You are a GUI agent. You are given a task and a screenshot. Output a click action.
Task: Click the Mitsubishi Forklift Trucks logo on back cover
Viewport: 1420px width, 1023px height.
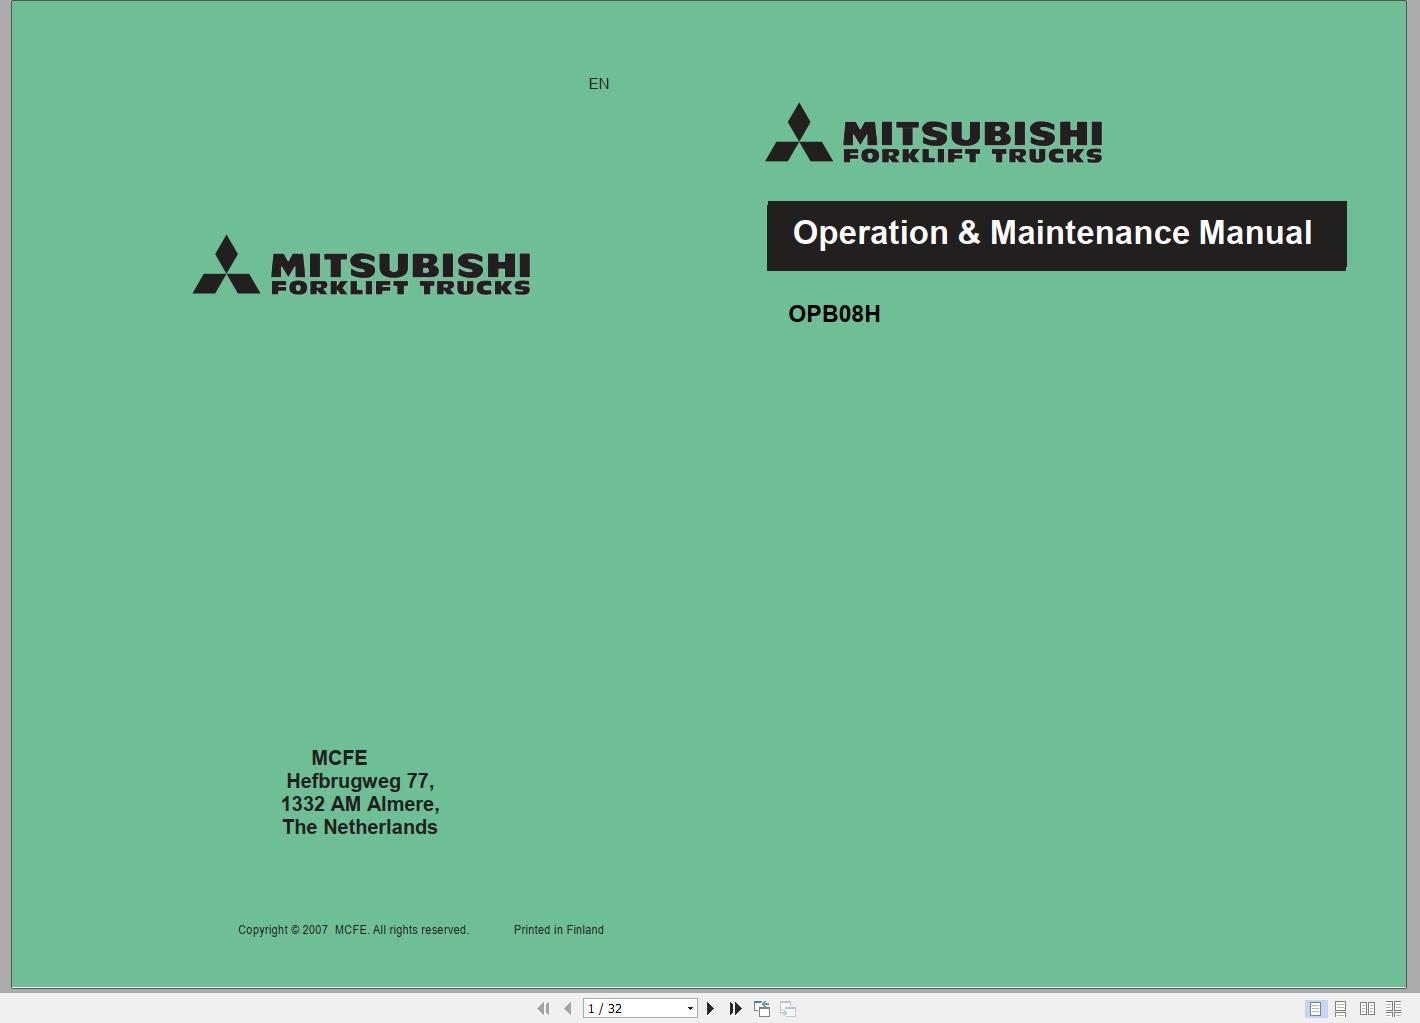pos(361,265)
